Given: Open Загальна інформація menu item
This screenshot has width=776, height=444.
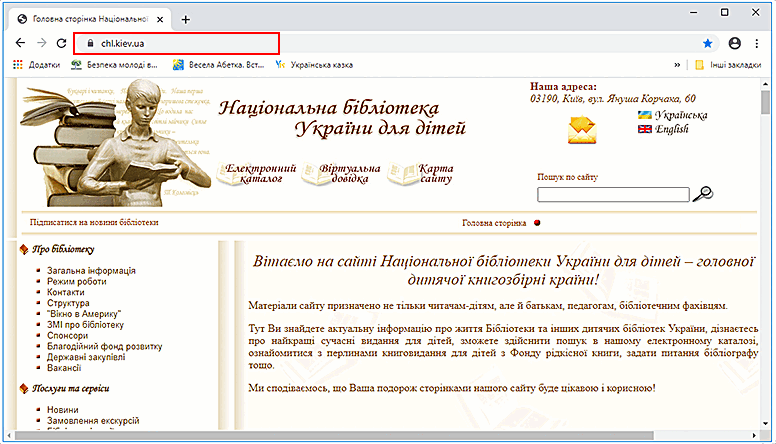Looking at the screenshot, I should click(91, 271).
